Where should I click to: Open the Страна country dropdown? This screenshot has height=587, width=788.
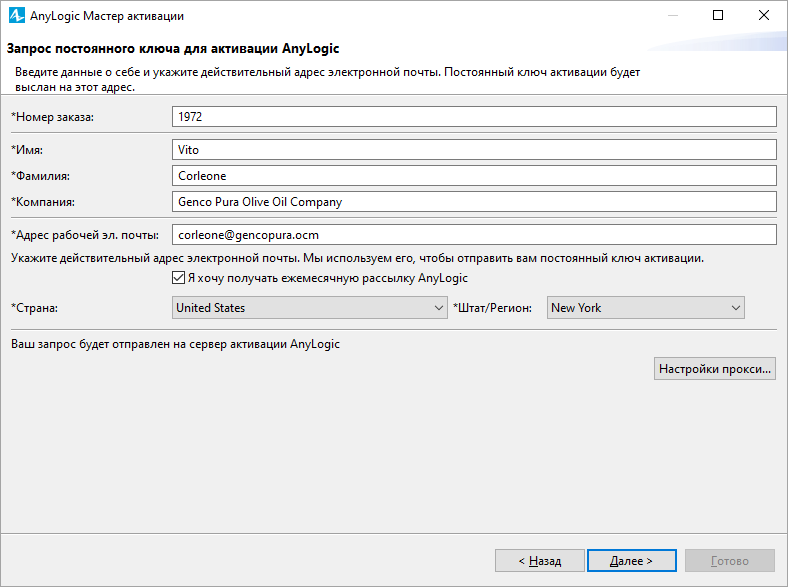point(309,308)
